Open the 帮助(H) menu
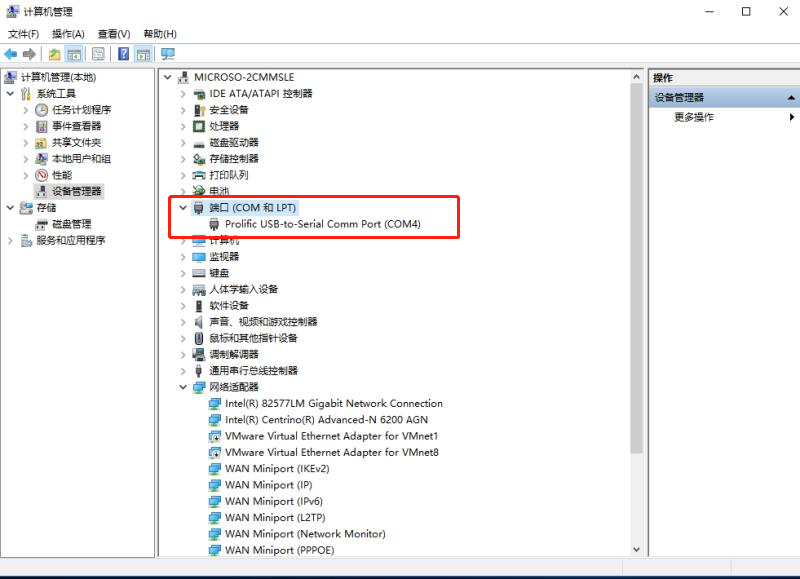The width and height of the screenshot is (800, 579). (160, 34)
